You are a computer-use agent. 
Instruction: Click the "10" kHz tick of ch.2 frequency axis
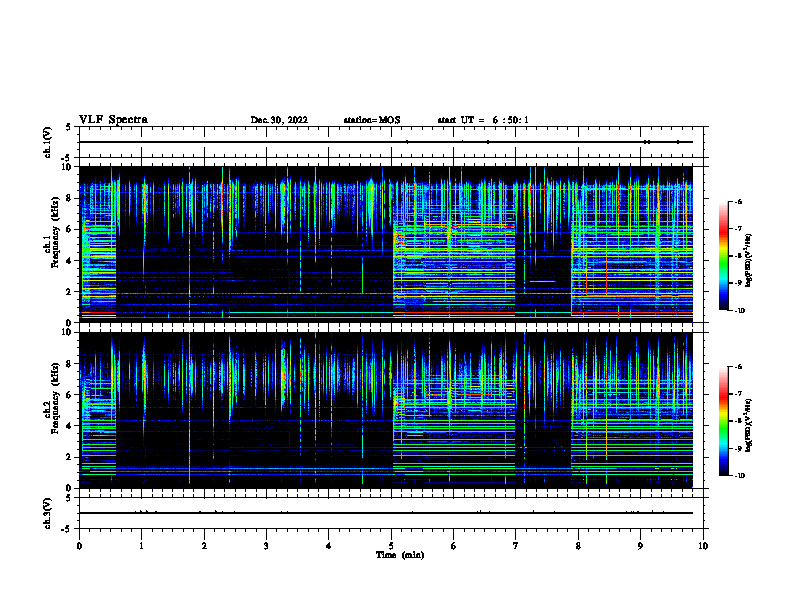coord(67,332)
